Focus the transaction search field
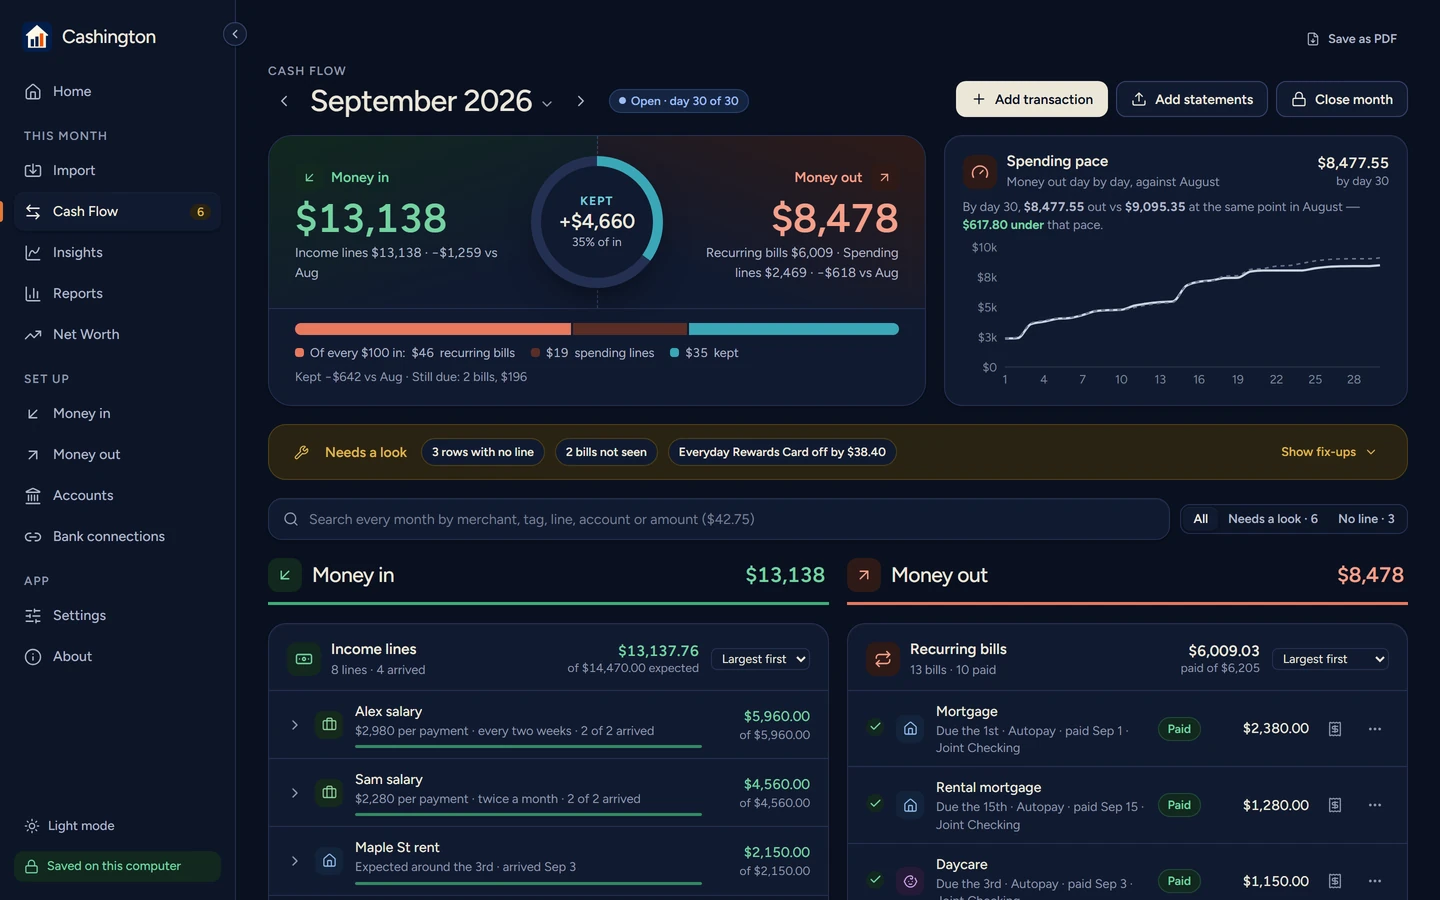 [718, 519]
